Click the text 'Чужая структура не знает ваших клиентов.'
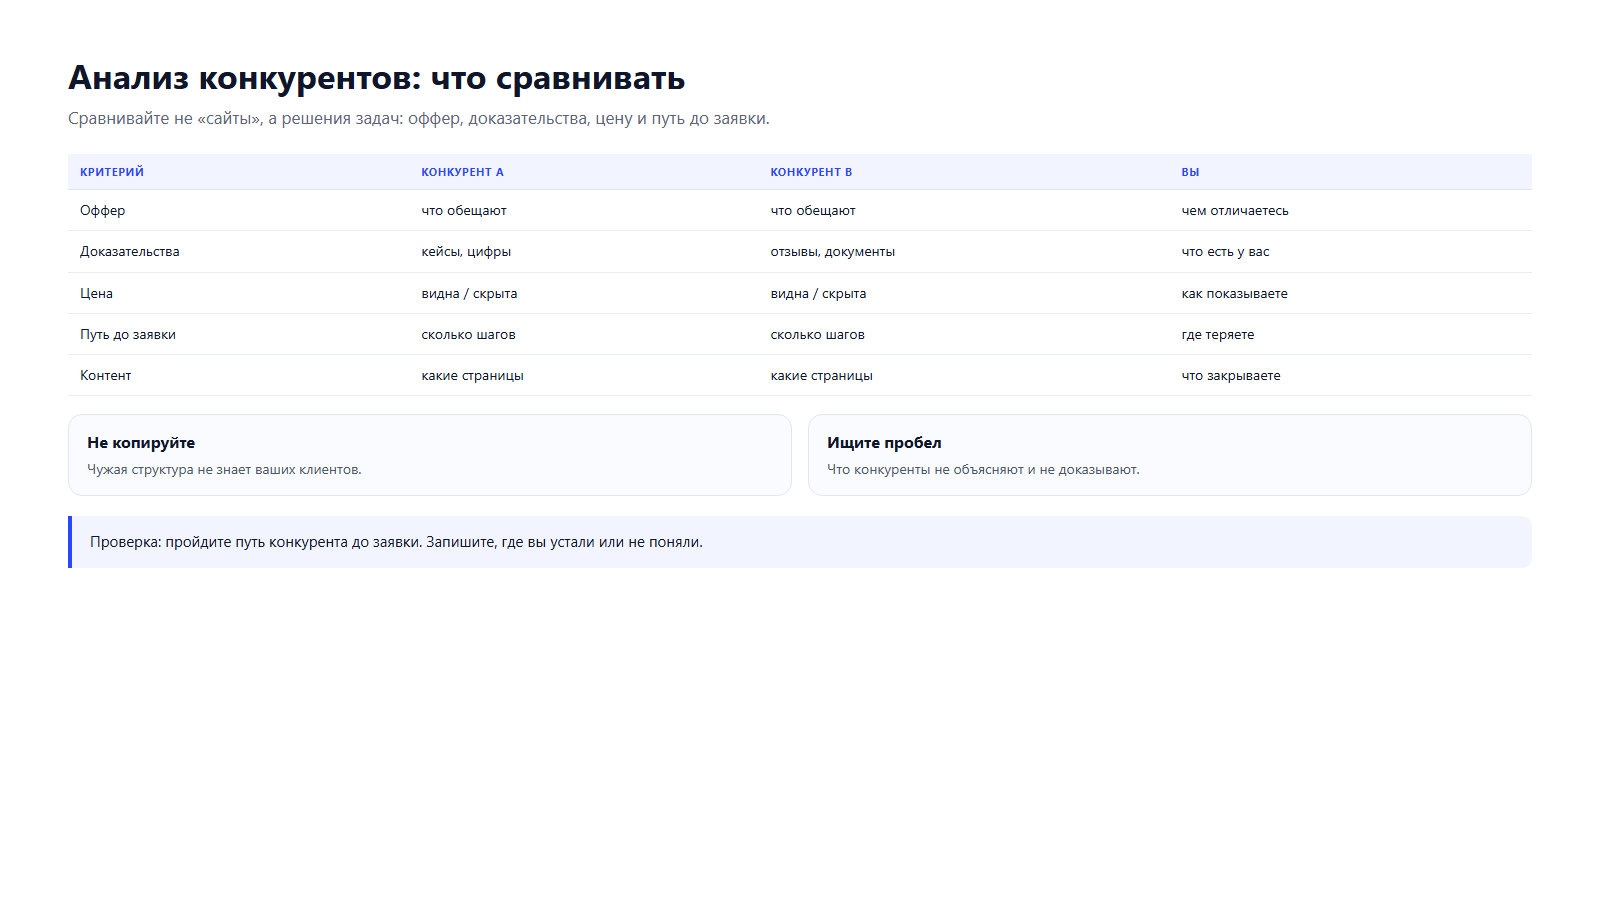The image size is (1600, 900). point(224,469)
